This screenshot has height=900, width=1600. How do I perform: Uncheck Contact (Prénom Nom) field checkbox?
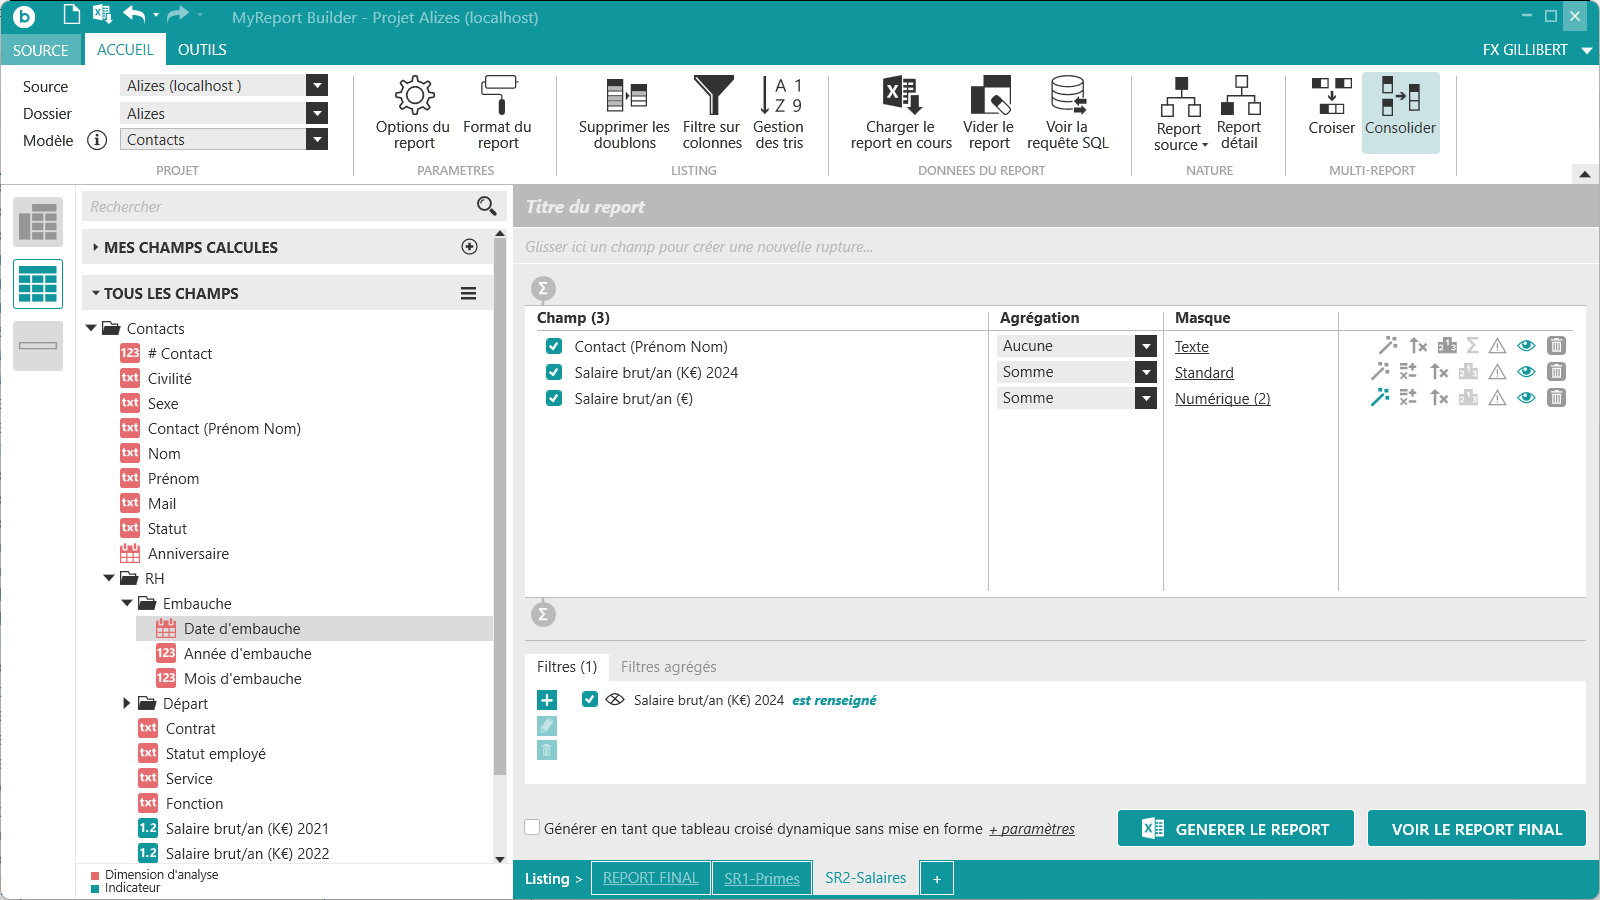pos(554,347)
